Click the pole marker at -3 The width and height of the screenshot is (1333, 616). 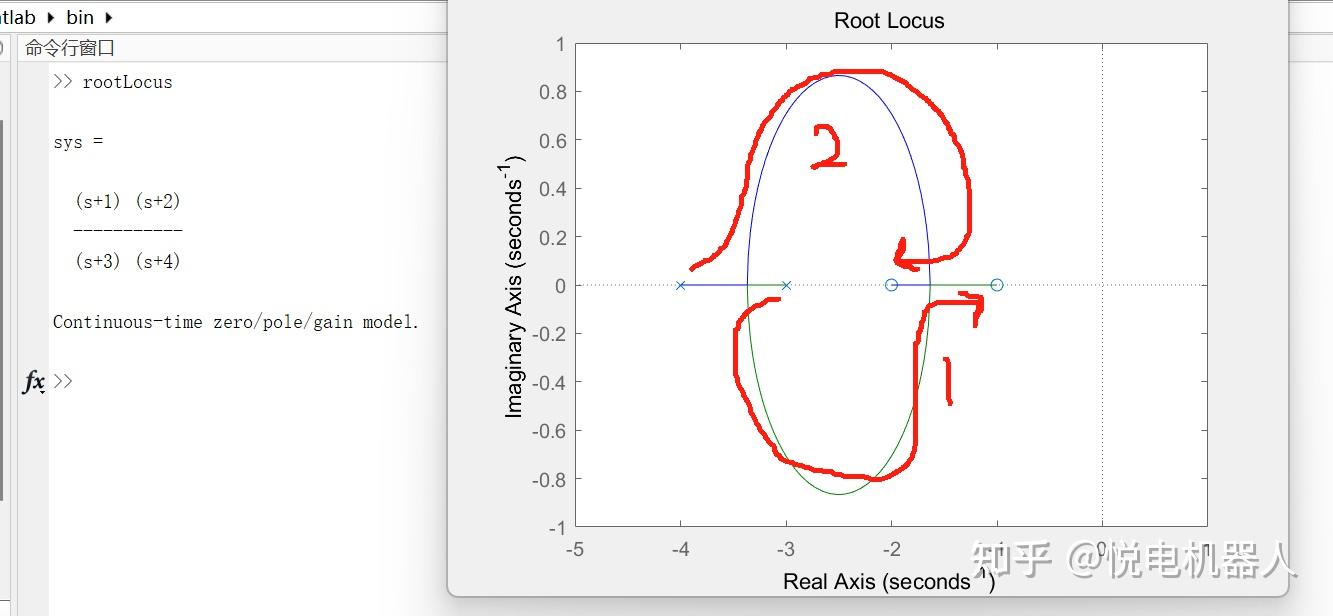click(786, 285)
